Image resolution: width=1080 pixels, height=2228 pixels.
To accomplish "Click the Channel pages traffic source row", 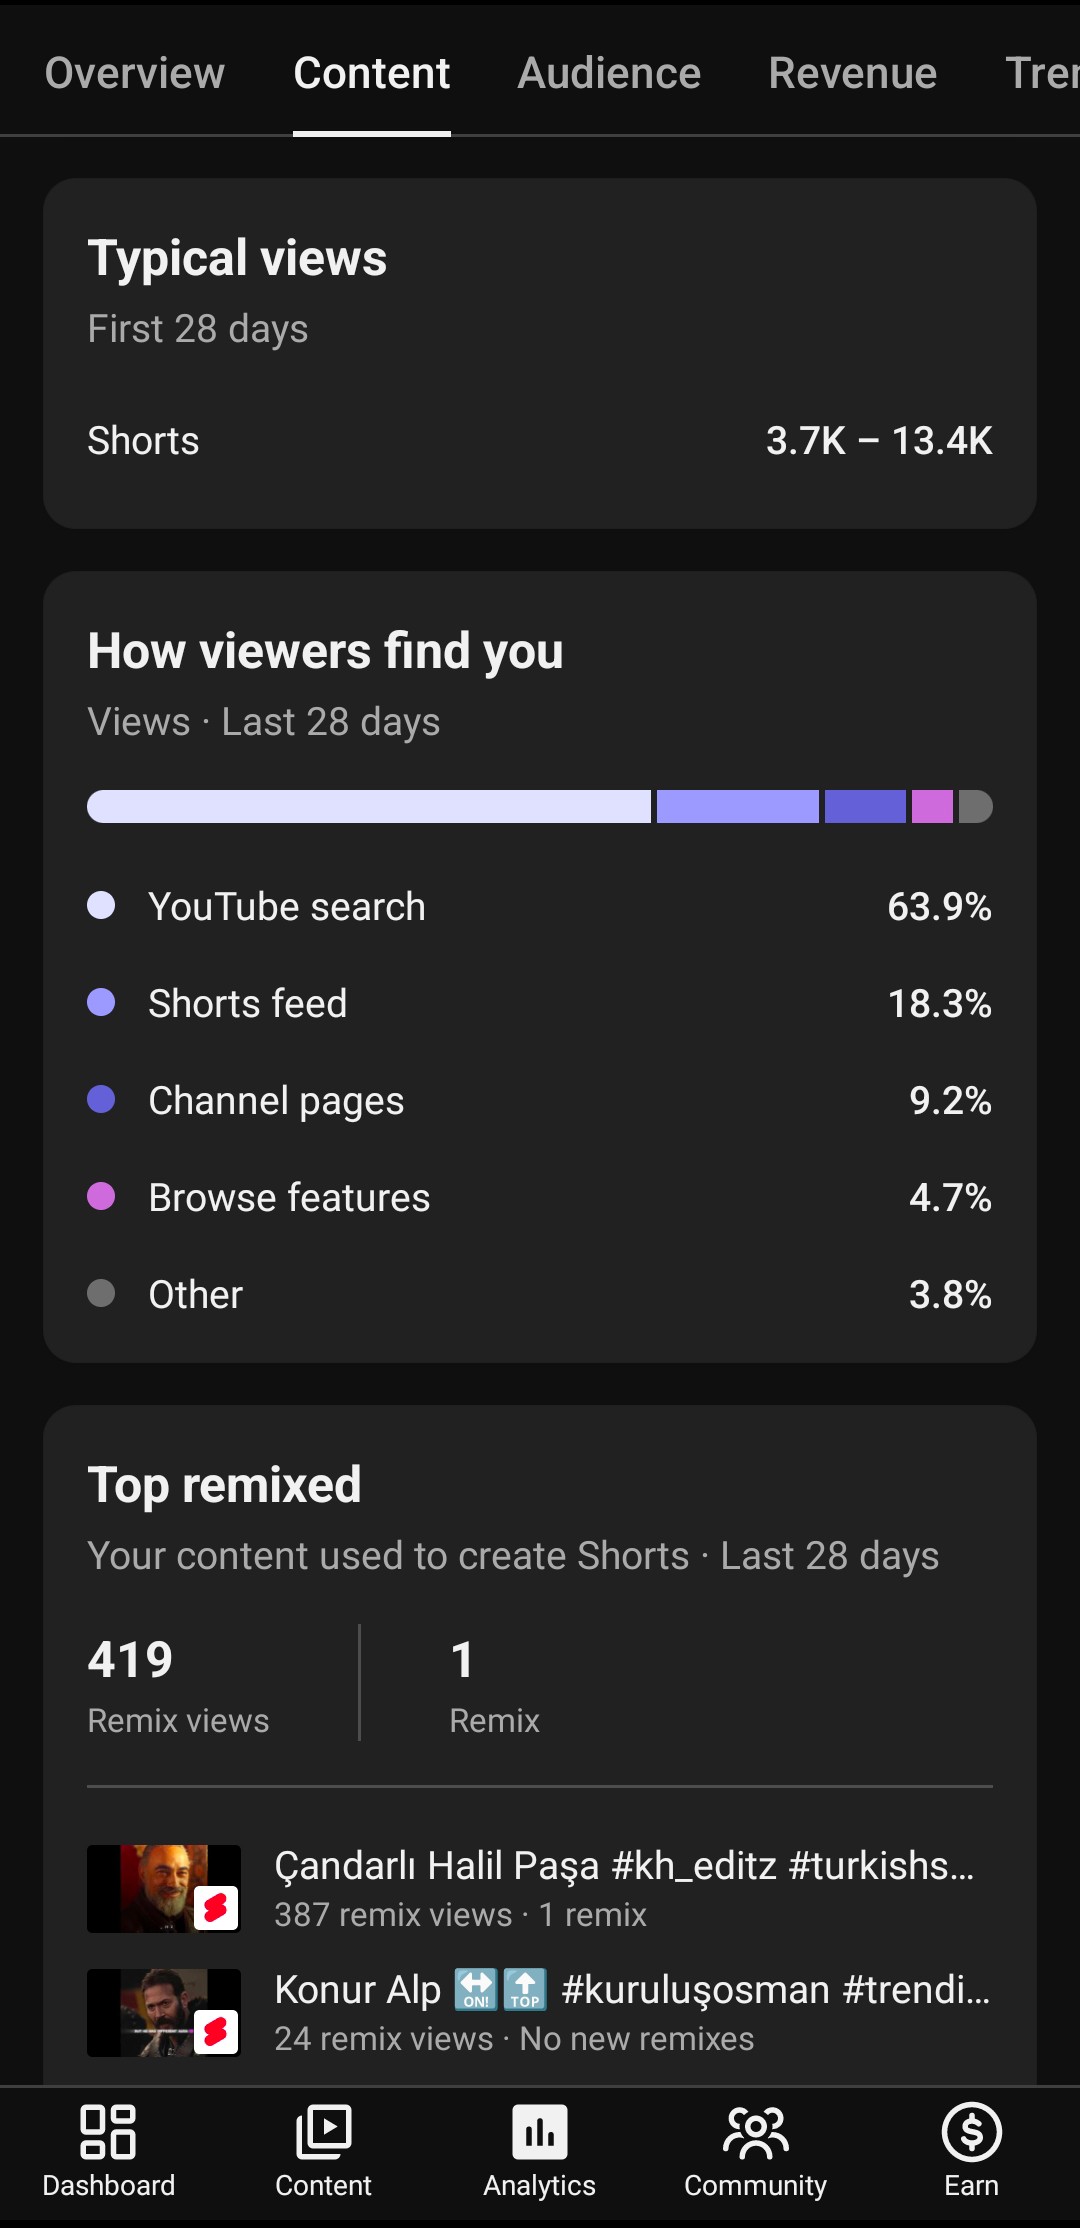I will pos(540,1100).
